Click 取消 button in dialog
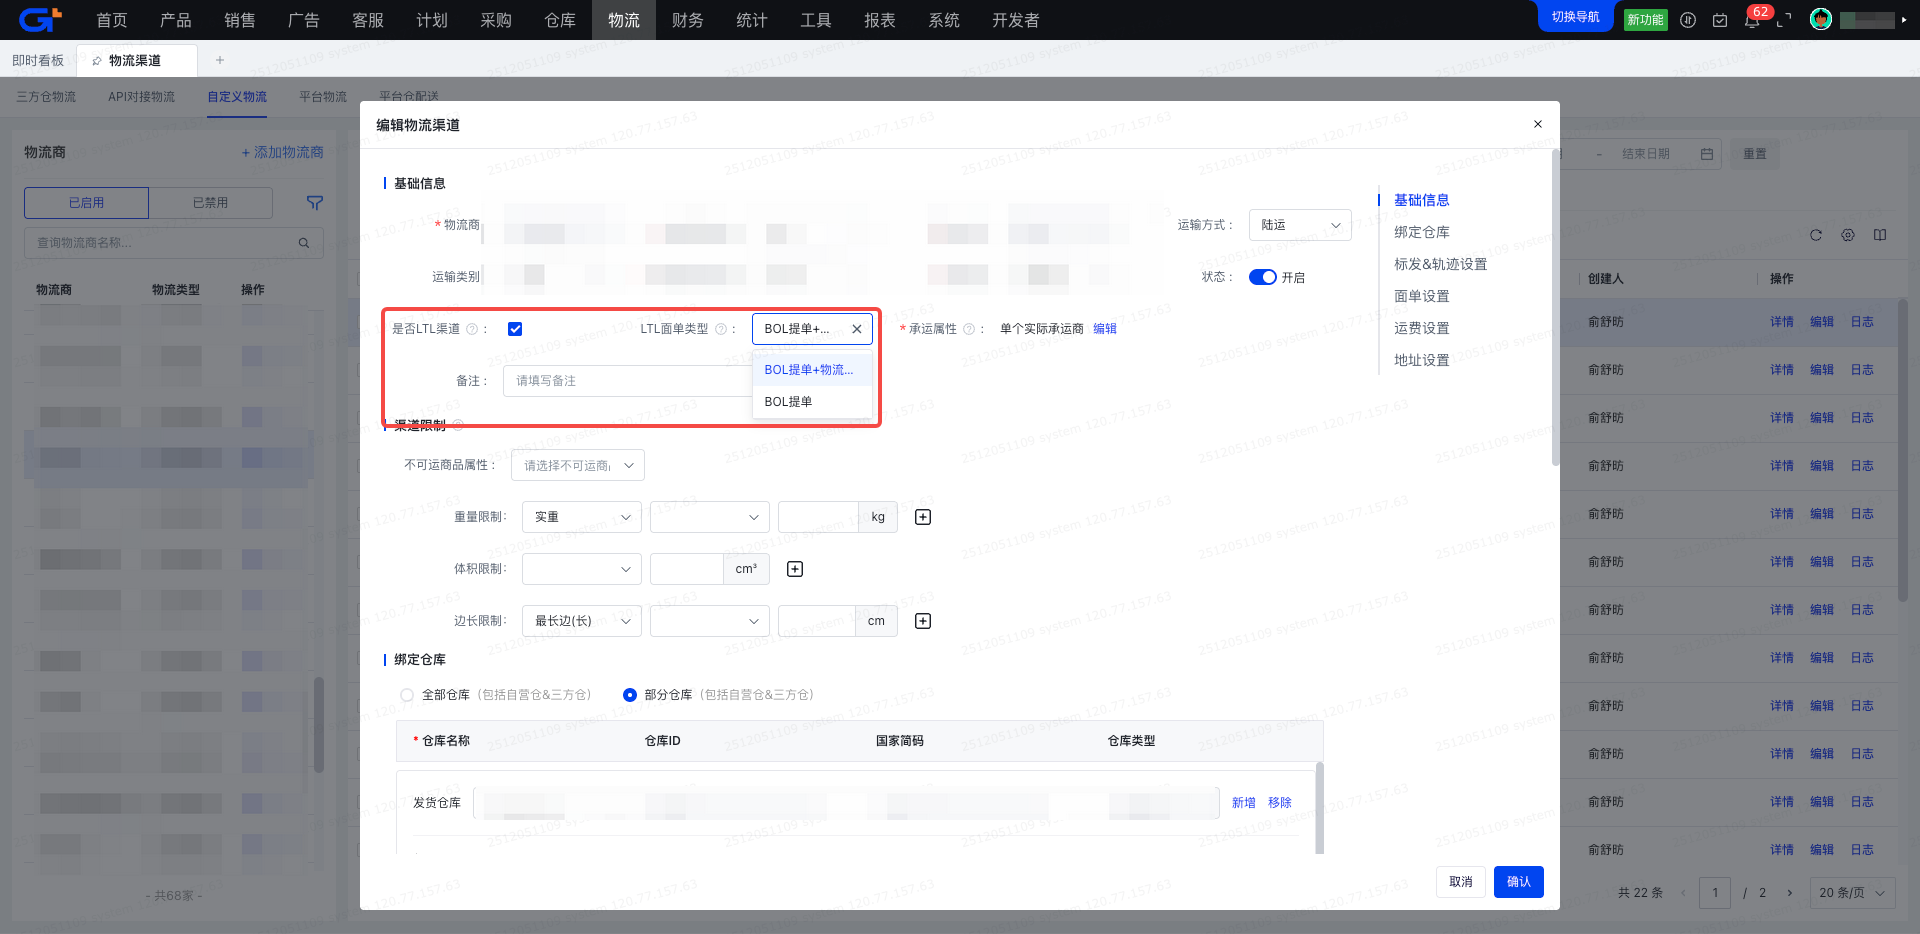The image size is (1920, 934). click(1461, 882)
